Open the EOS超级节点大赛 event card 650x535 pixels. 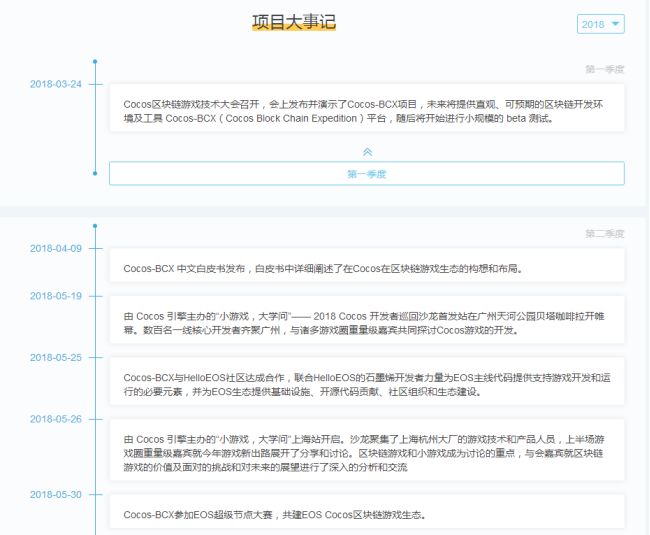click(366, 511)
